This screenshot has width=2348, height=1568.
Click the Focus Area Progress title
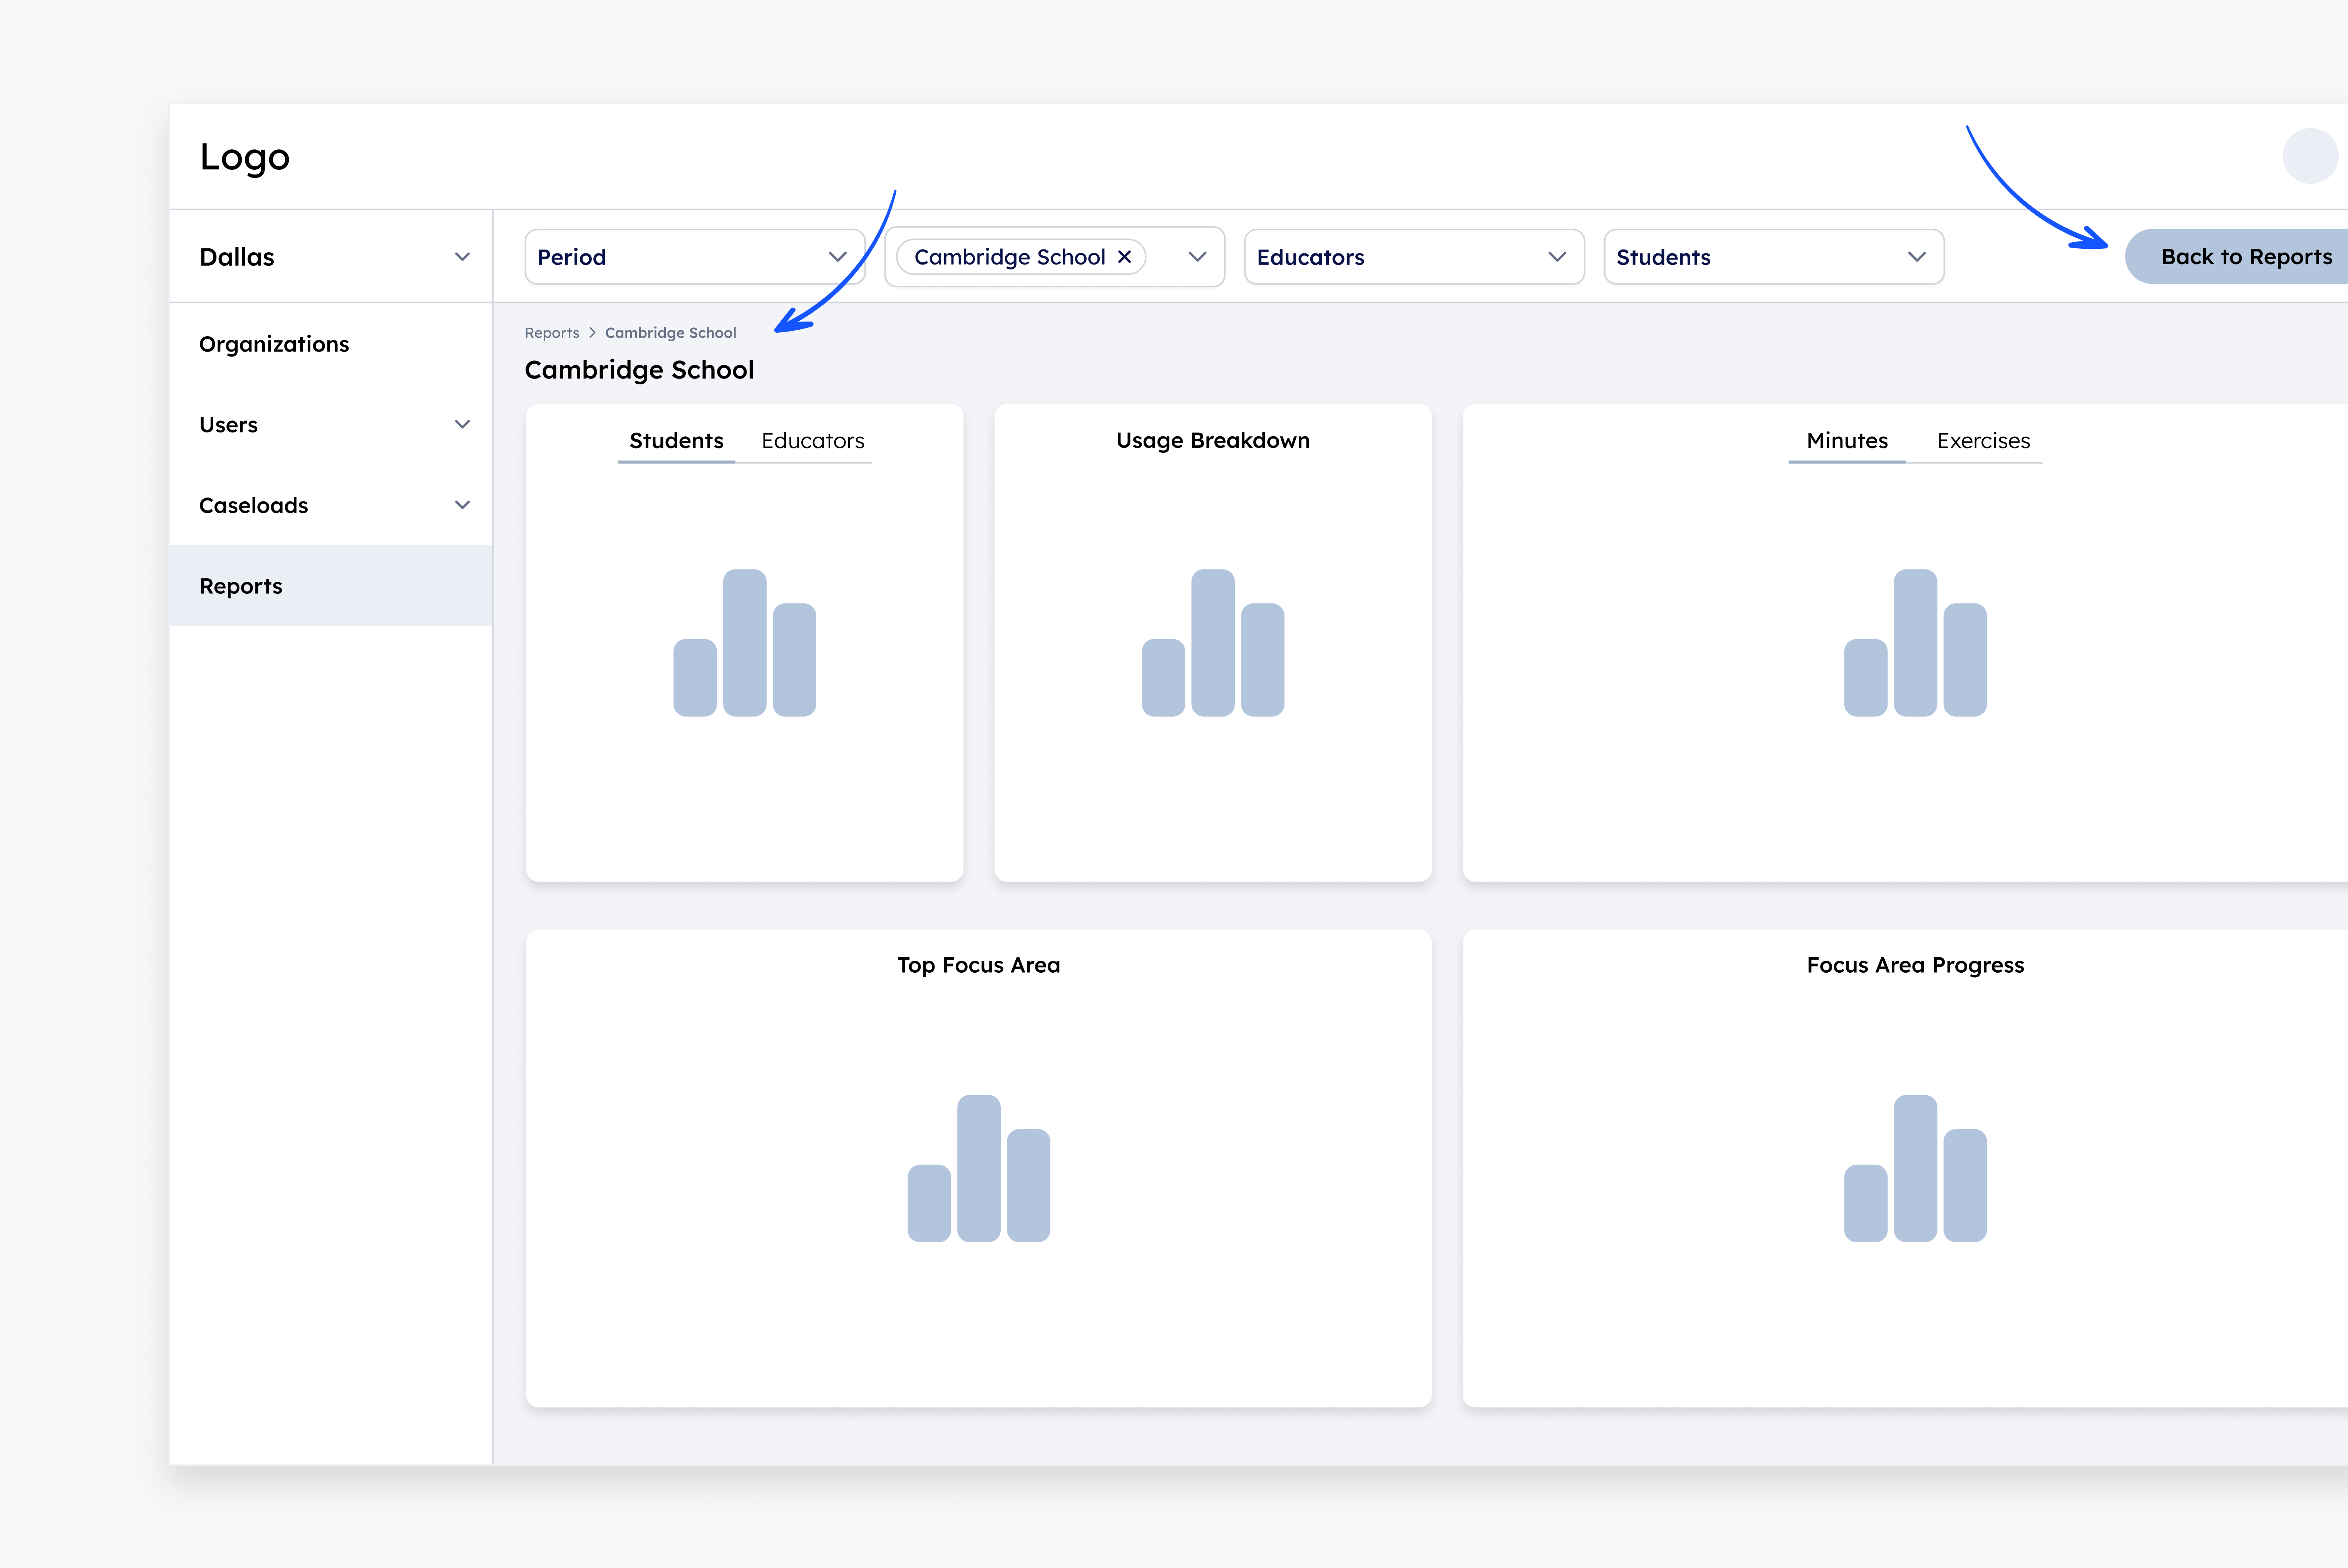pos(1915,965)
